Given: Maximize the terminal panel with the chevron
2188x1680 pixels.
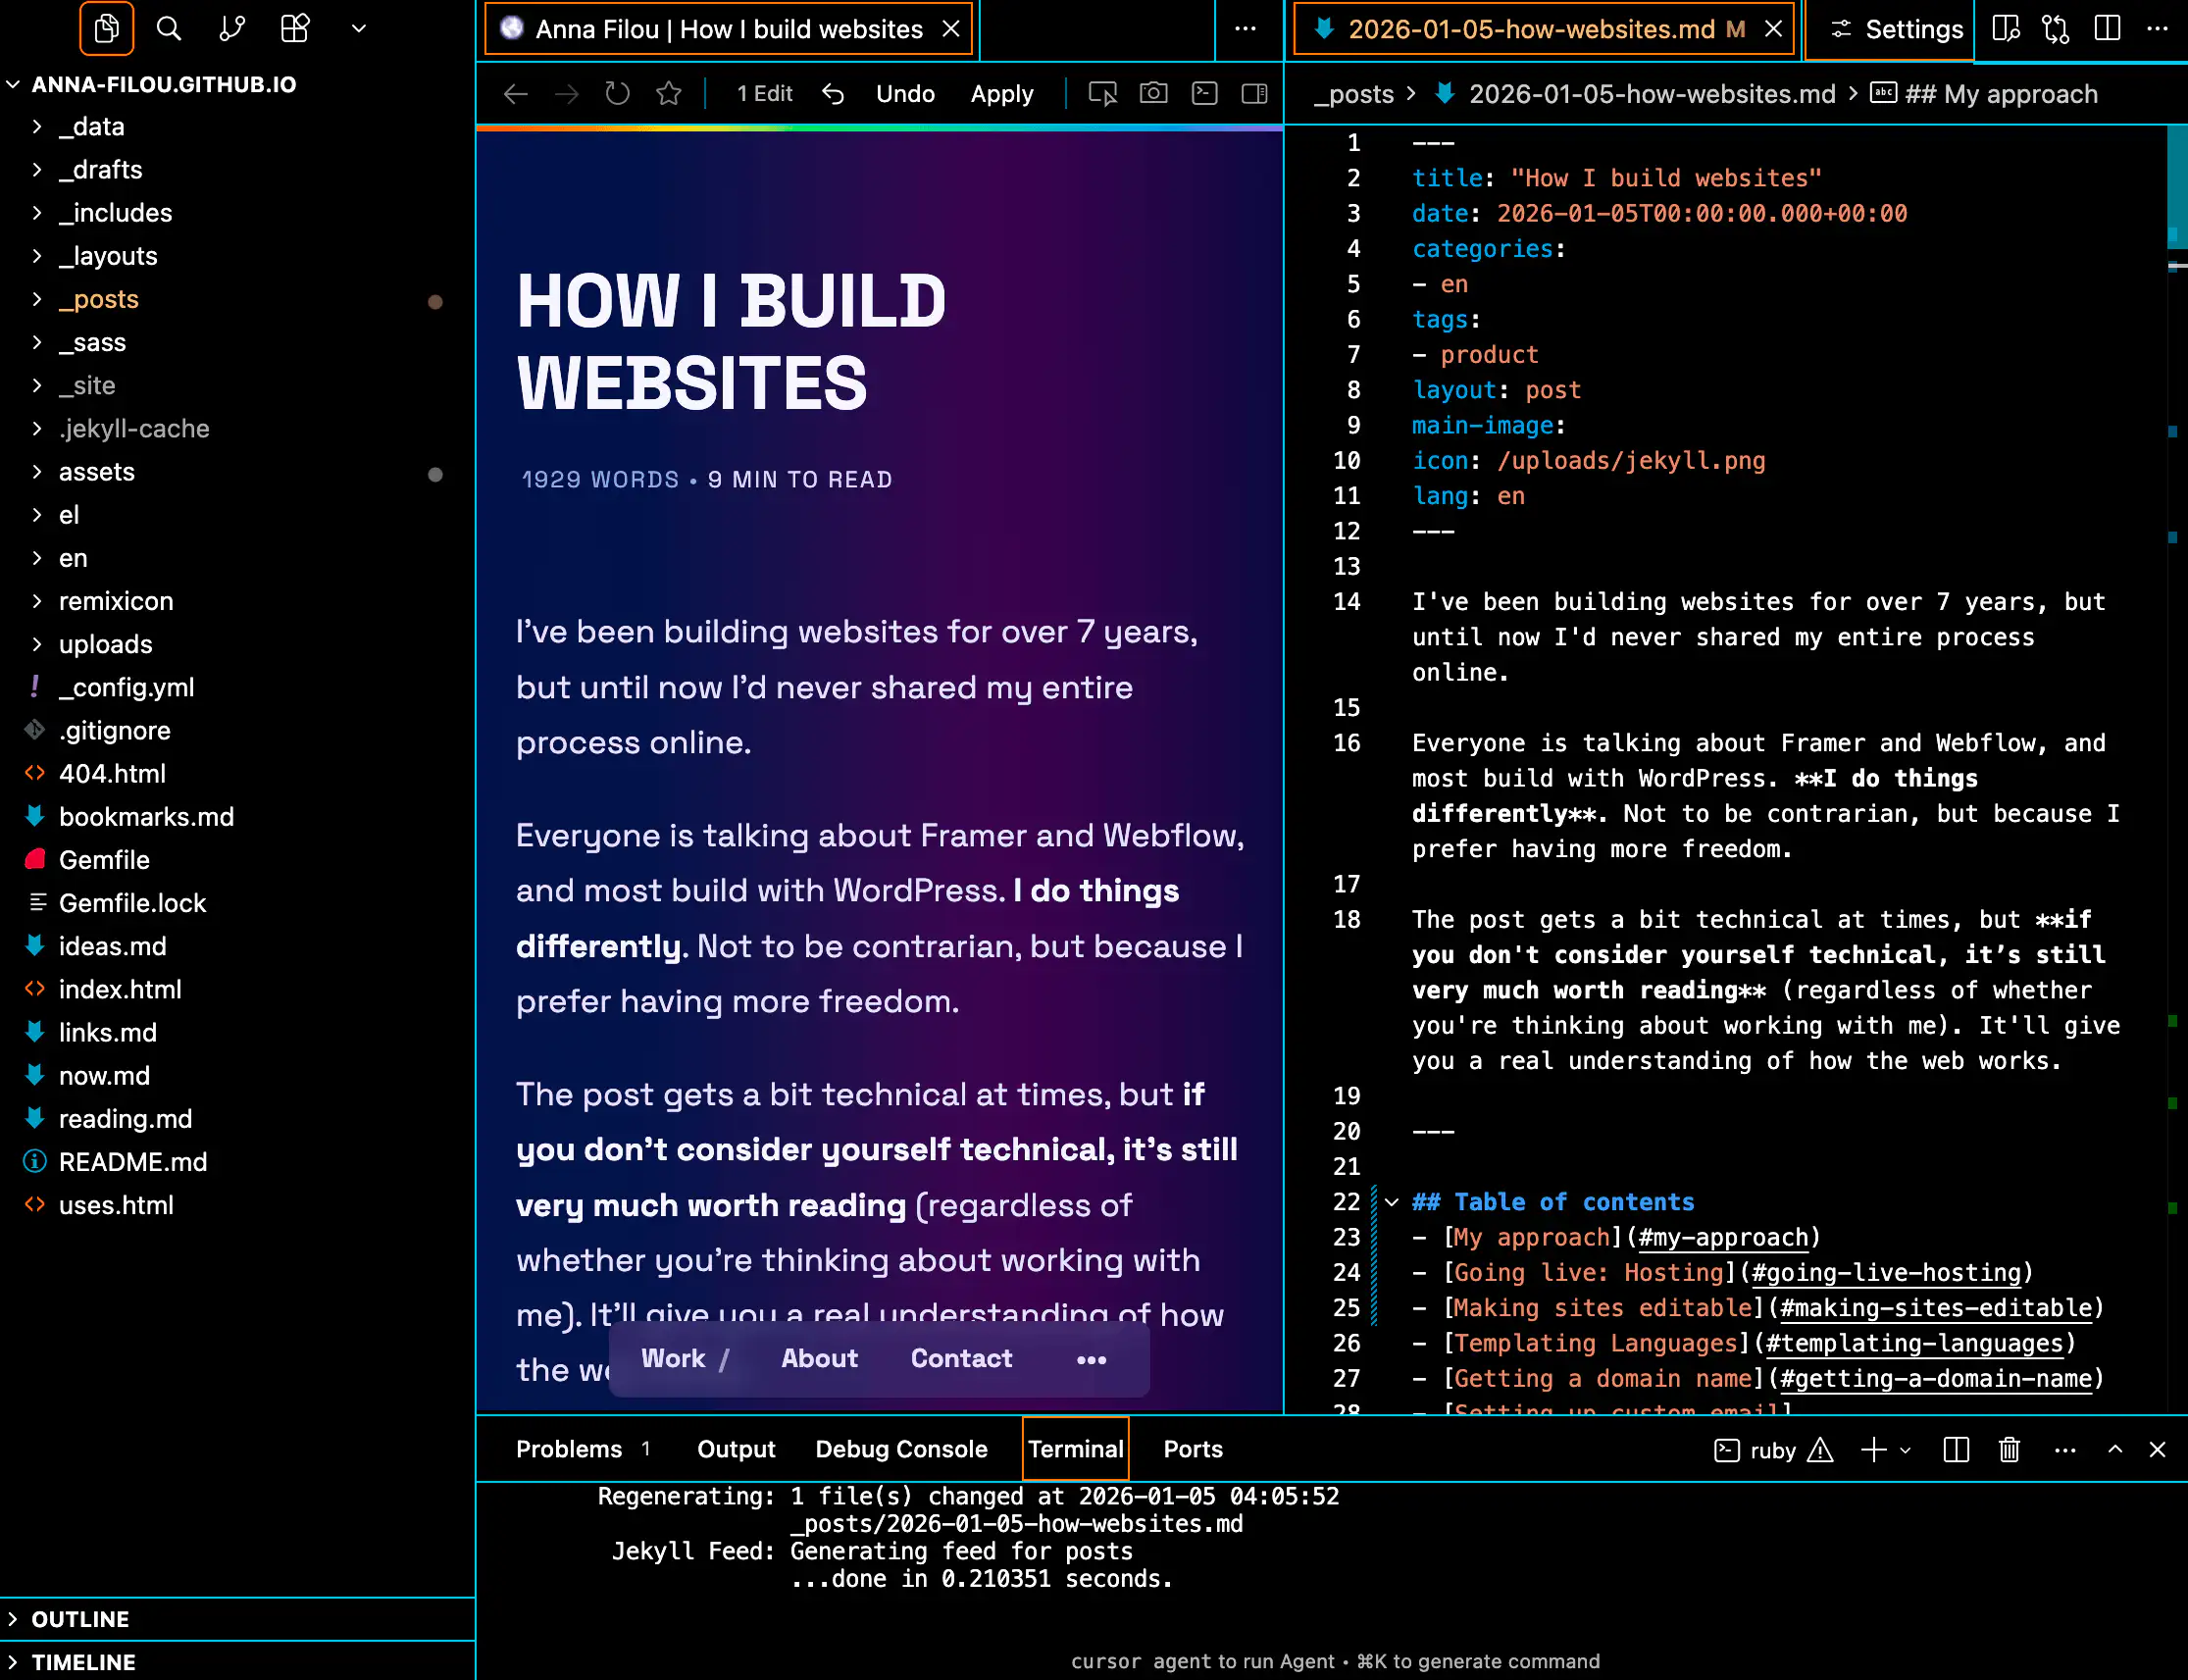Looking at the screenshot, I should [2115, 1450].
